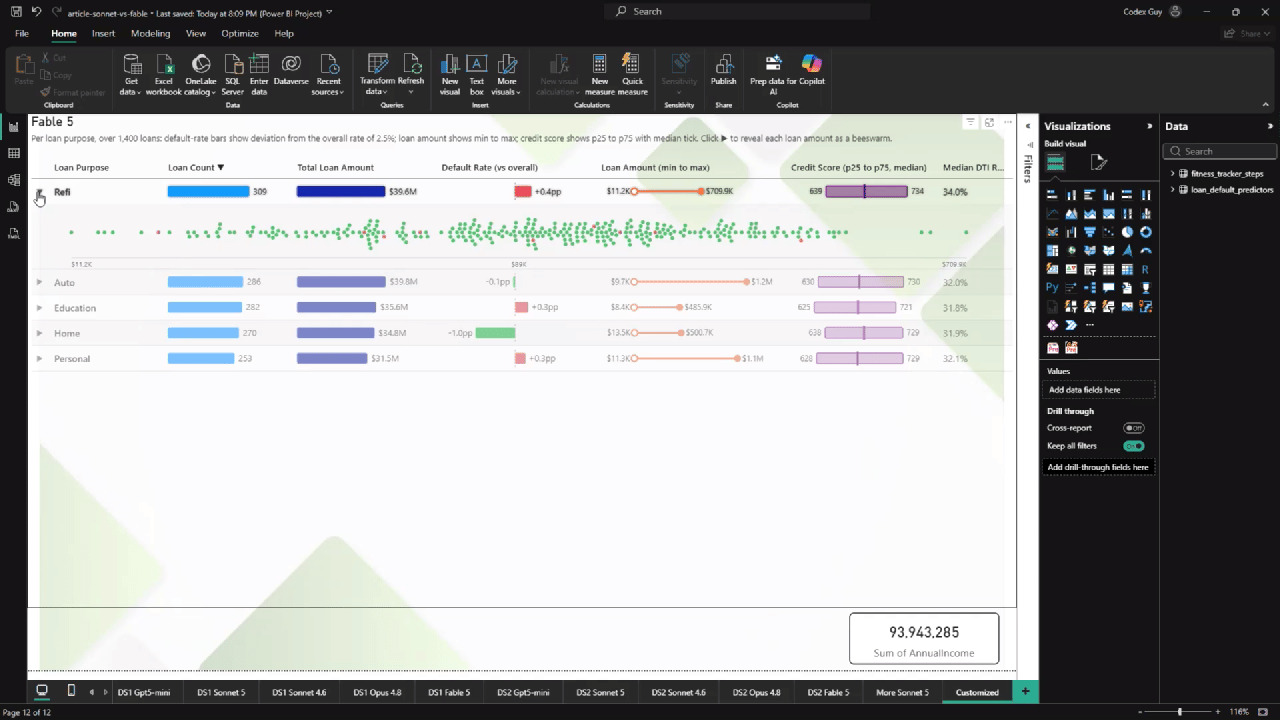This screenshot has height=720, width=1280.
Task: Collapse the Refi row
Action: (39, 192)
